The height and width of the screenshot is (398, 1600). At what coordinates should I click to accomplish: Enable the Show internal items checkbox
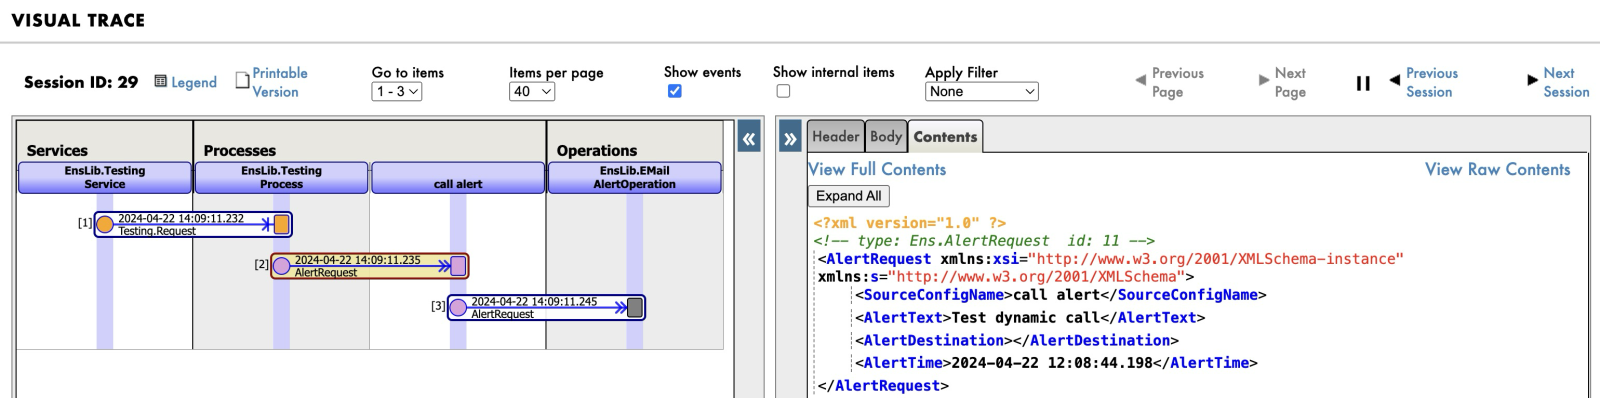point(783,91)
